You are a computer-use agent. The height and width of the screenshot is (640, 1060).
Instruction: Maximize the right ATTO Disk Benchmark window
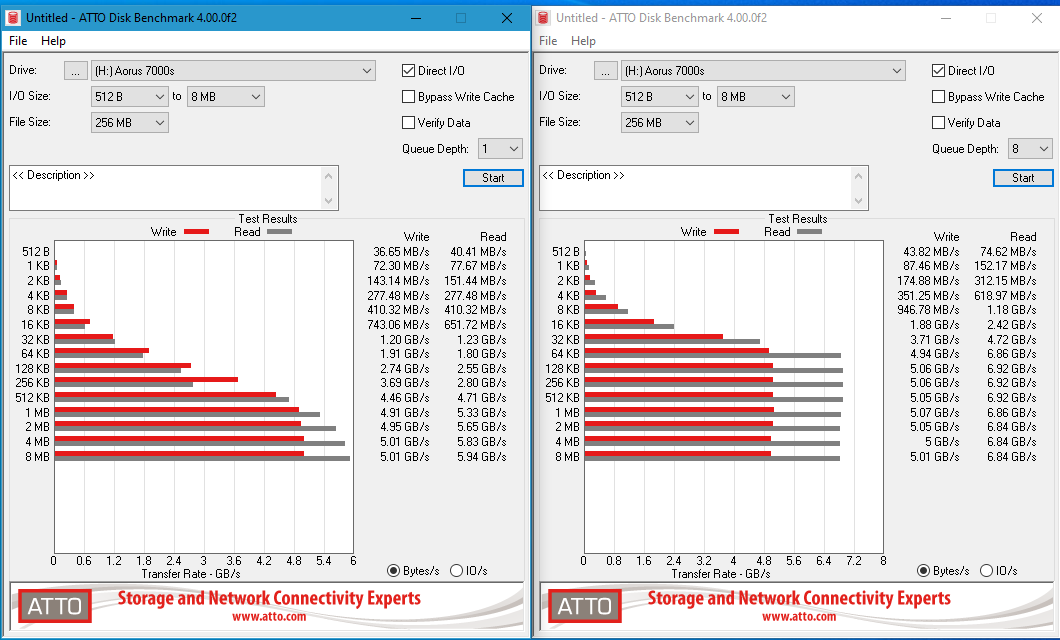(x=991, y=18)
